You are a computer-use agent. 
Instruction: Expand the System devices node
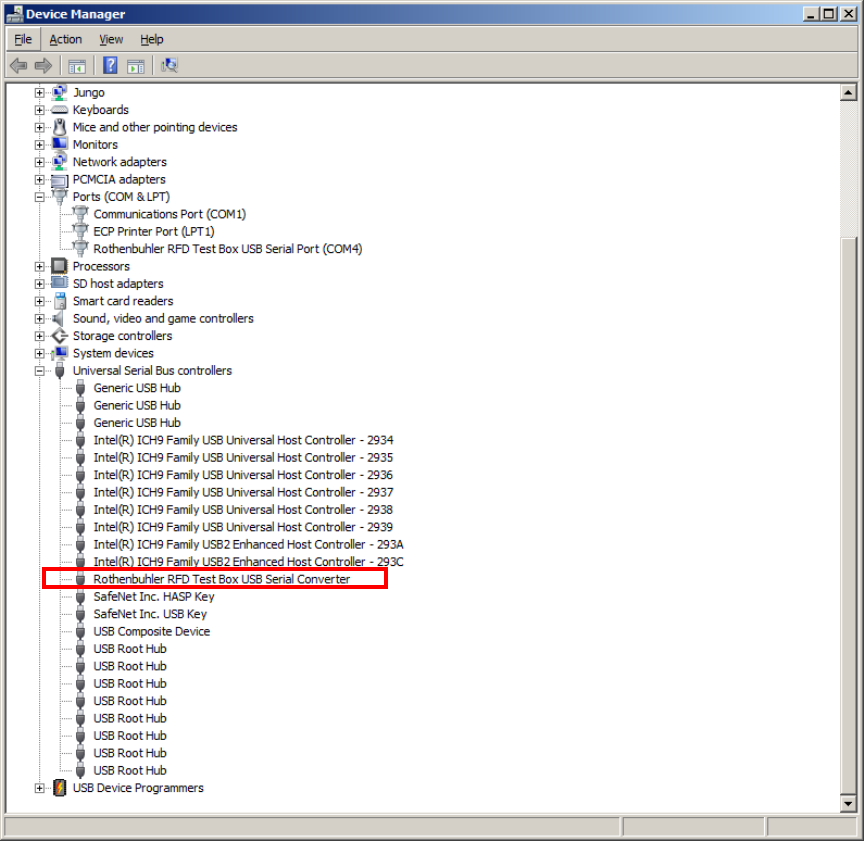tap(39, 353)
